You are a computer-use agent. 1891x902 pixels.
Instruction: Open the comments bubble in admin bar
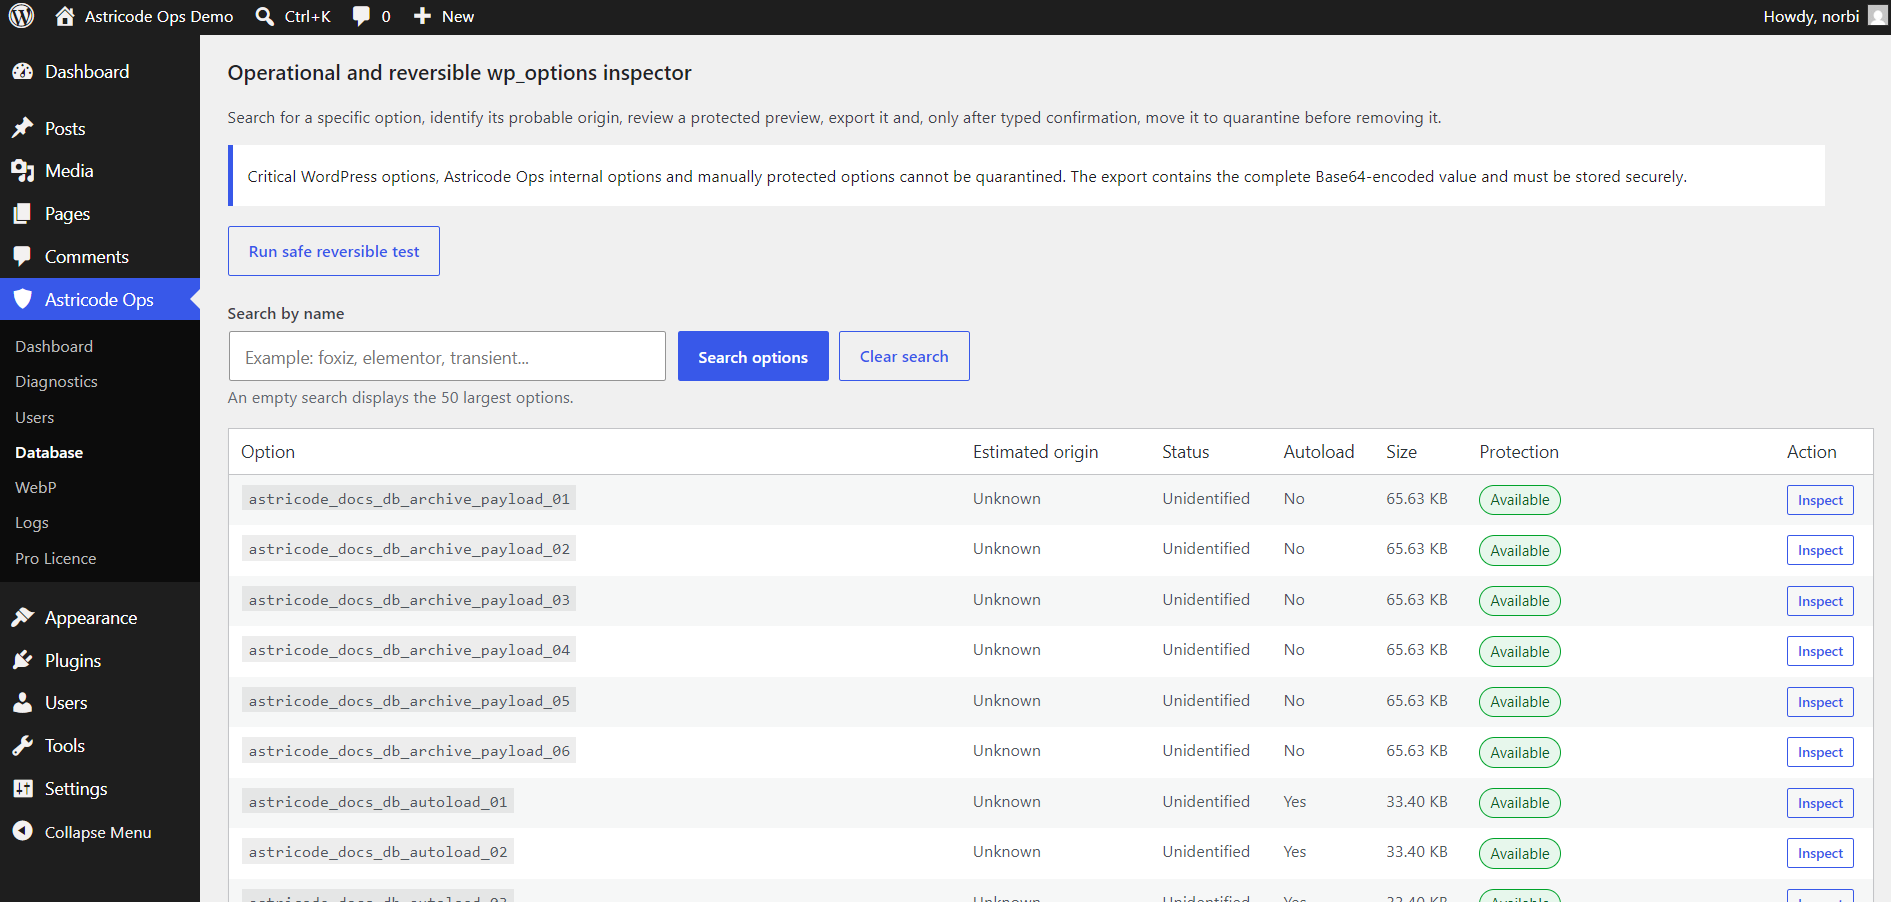point(361,16)
